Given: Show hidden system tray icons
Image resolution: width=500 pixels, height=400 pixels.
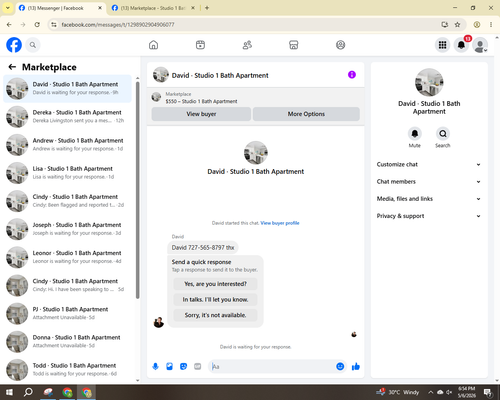Looking at the screenshot, I should (x=430, y=392).
